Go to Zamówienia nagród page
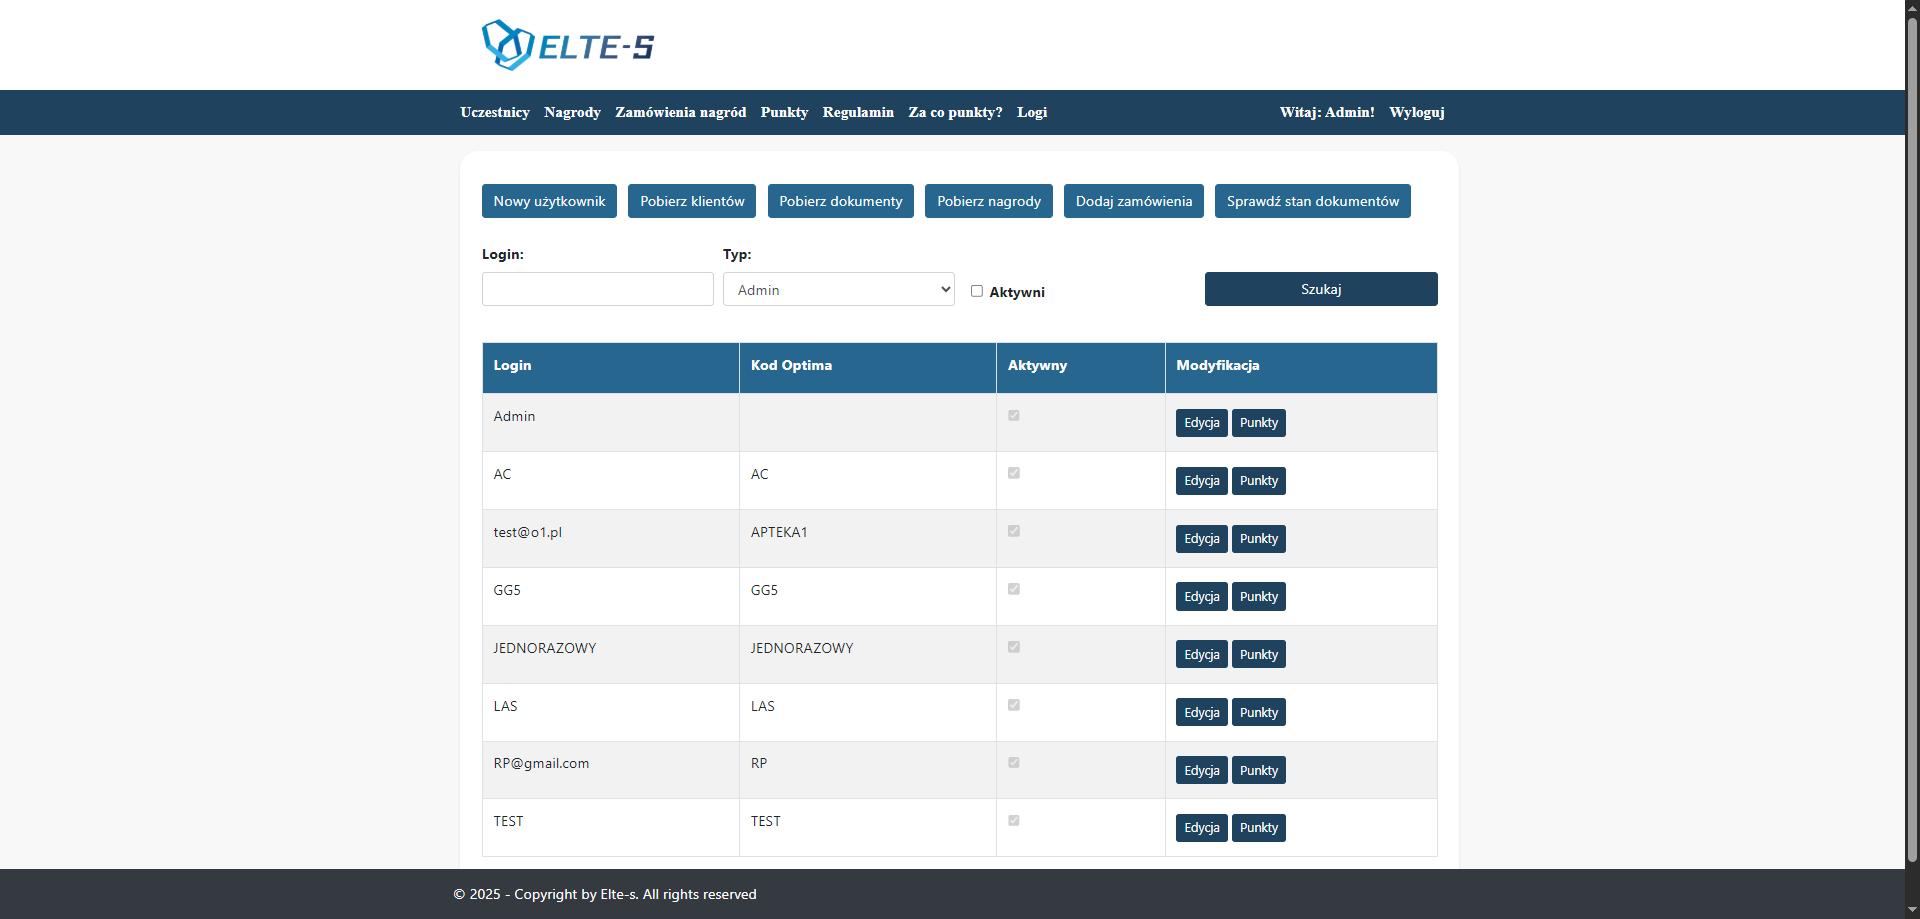The image size is (1920, 919). pyautogui.click(x=680, y=112)
